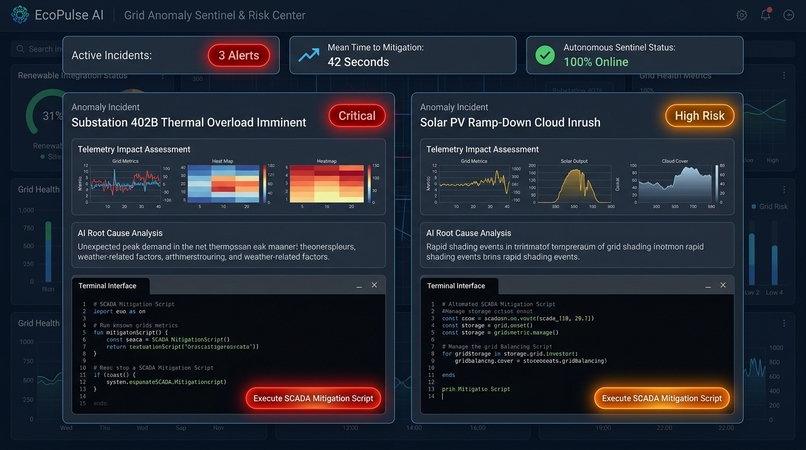Viewport: 806px width, 450px height.
Task: Close the Solar PV Terminal Interface
Action: [723, 285]
